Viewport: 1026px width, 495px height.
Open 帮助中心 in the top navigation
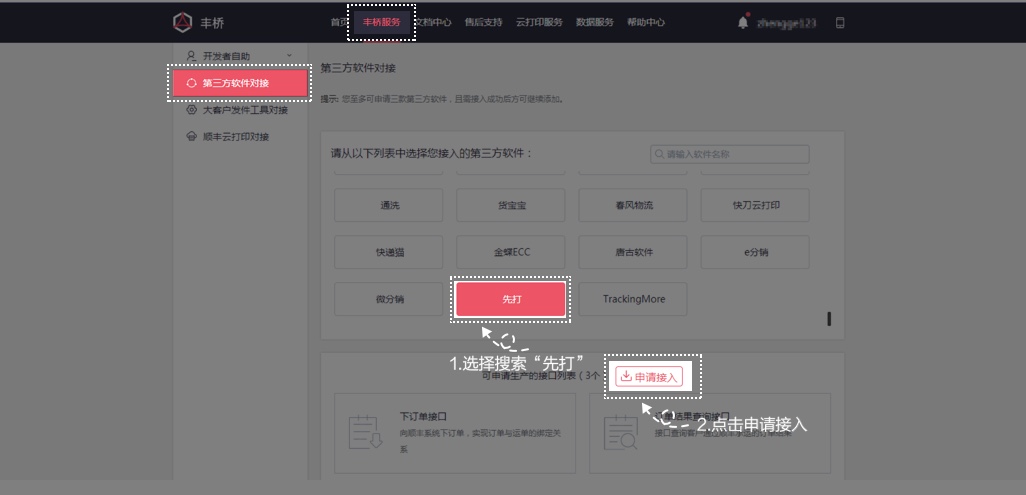(x=646, y=22)
